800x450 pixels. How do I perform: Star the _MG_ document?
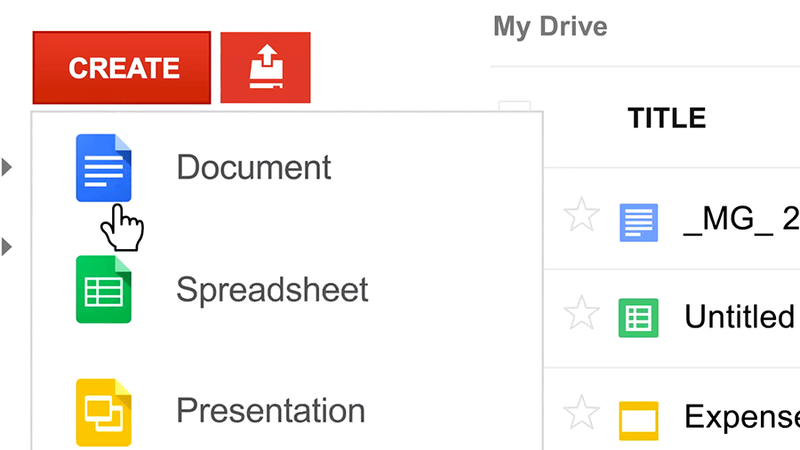click(582, 215)
